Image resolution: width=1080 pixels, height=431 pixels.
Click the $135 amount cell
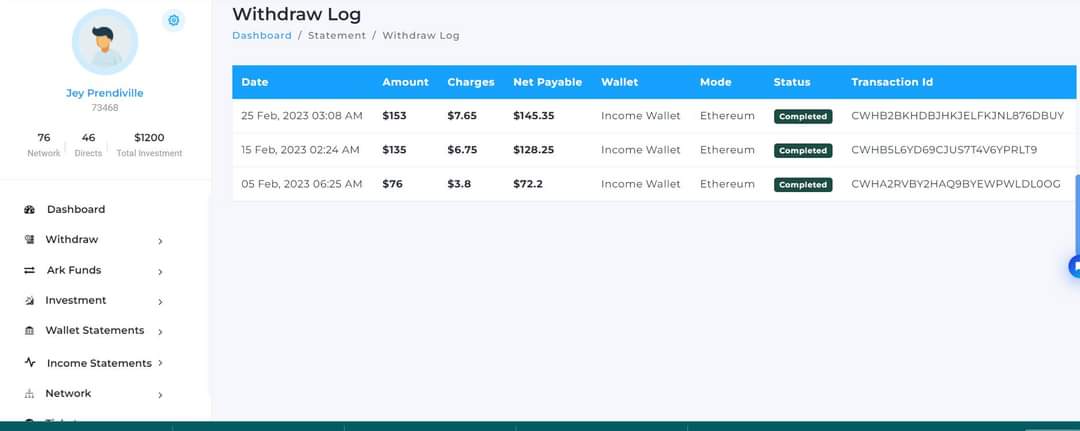[395, 149]
